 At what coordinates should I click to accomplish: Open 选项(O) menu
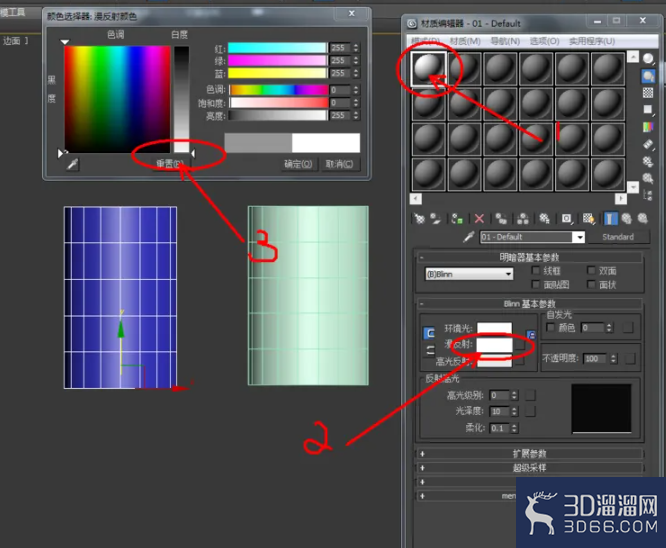coord(544,41)
